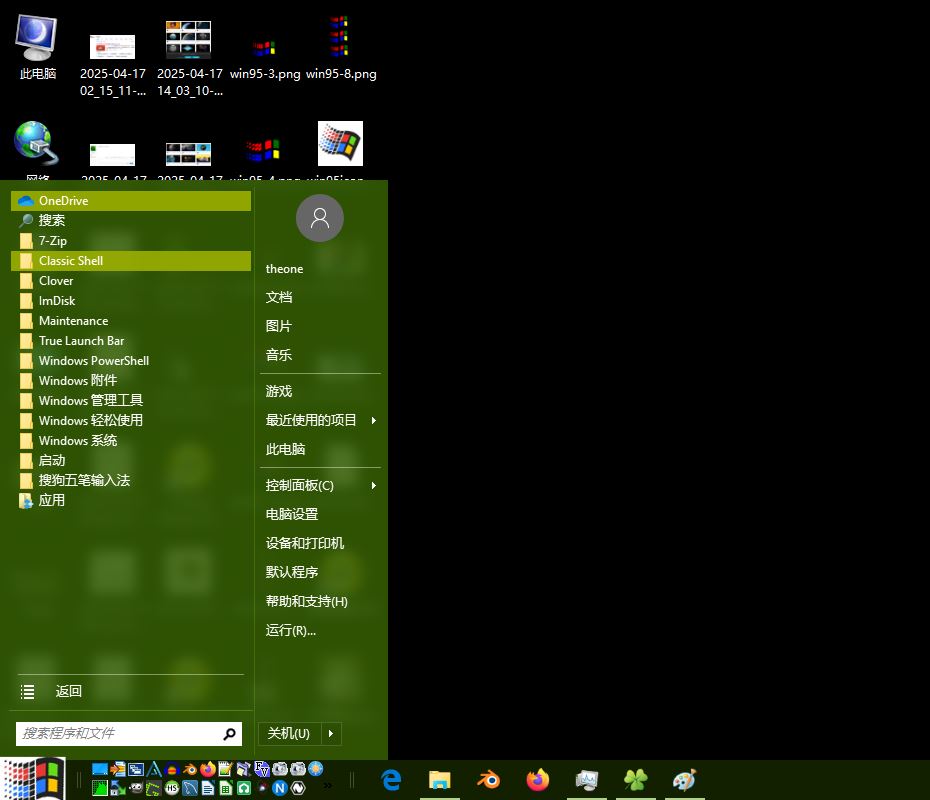Screen dimensions: 930x800
Task: Select 运行(R) from the Start menu
Action: tap(290, 630)
